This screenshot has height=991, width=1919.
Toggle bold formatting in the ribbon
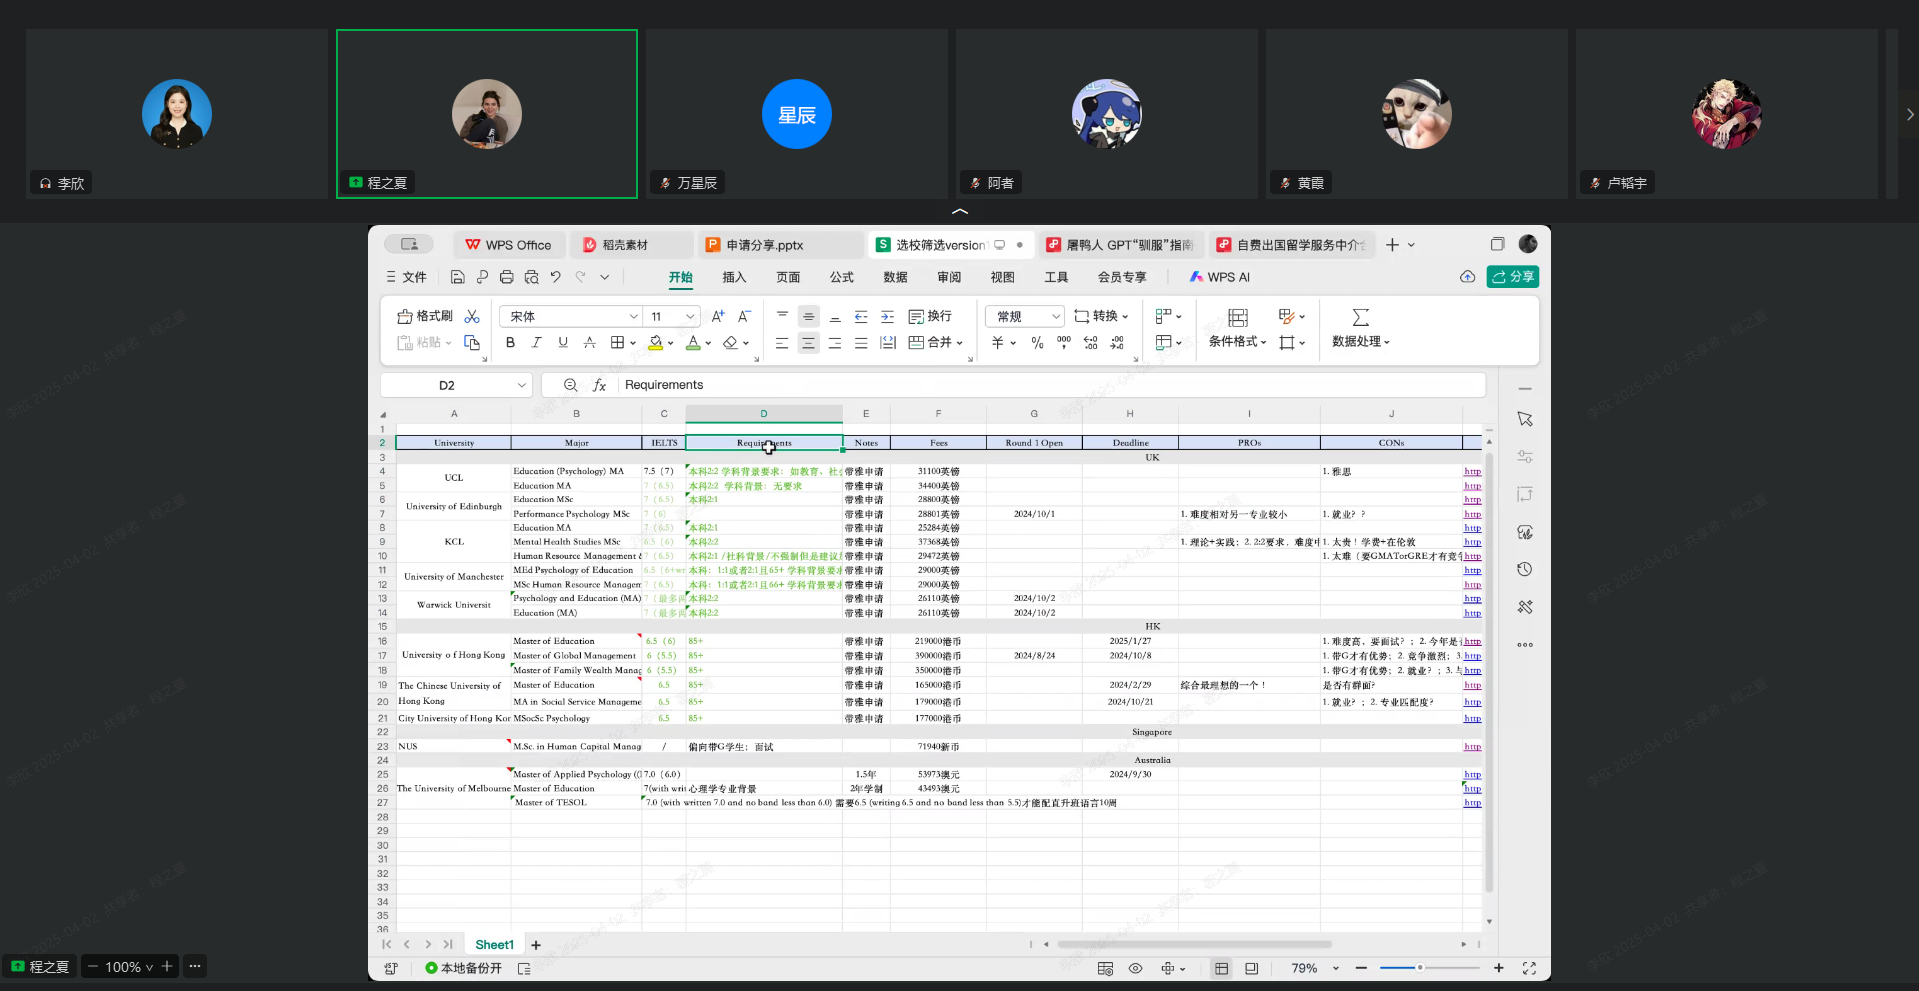tap(510, 343)
